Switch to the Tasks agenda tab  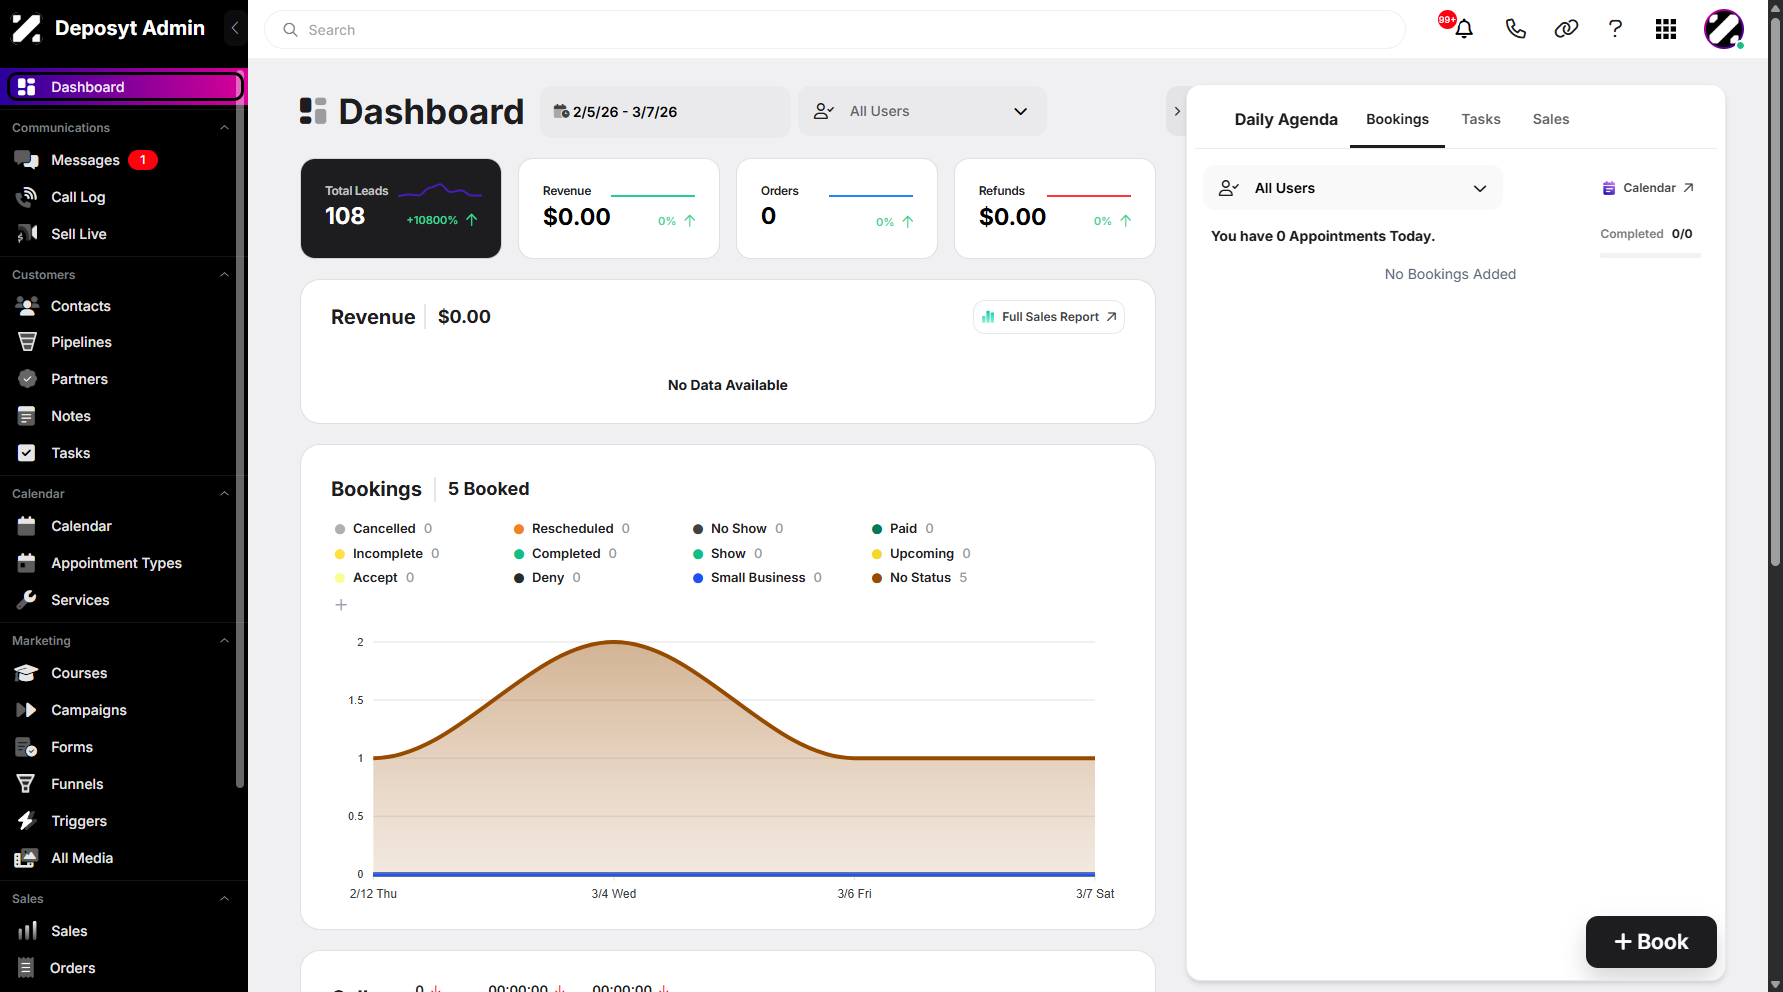pyautogui.click(x=1480, y=119)
